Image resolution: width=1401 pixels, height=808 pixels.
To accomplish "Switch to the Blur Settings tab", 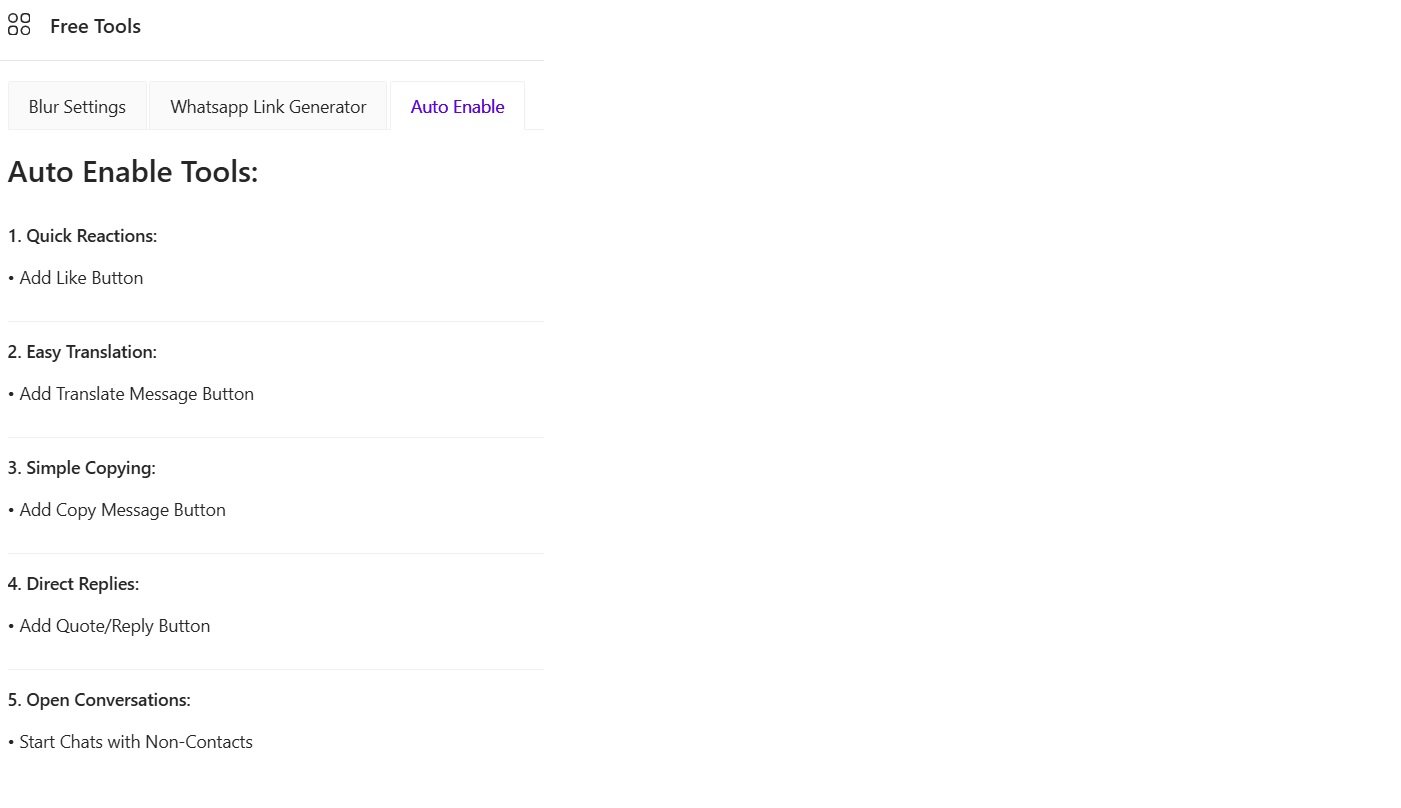I will [x=77, y=106].
